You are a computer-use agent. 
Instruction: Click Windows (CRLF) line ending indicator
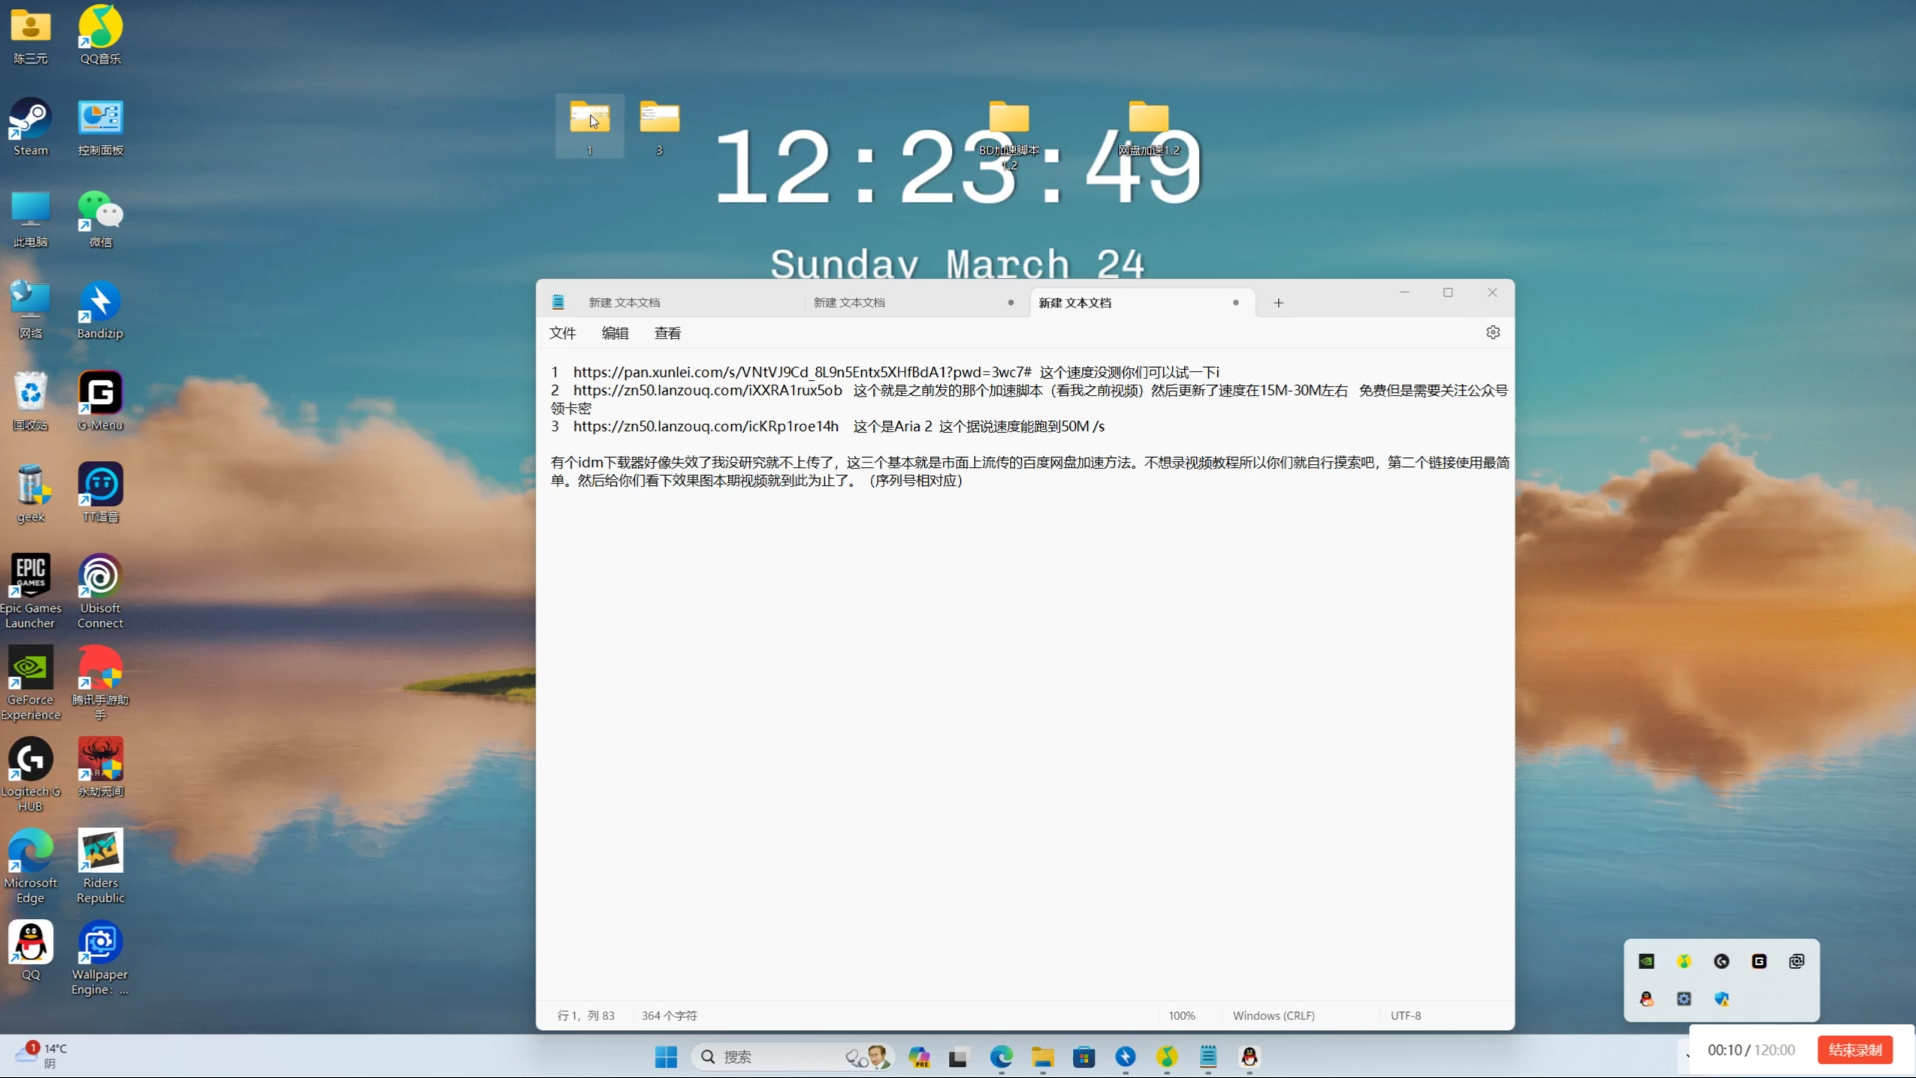tap(1273, 1015)
